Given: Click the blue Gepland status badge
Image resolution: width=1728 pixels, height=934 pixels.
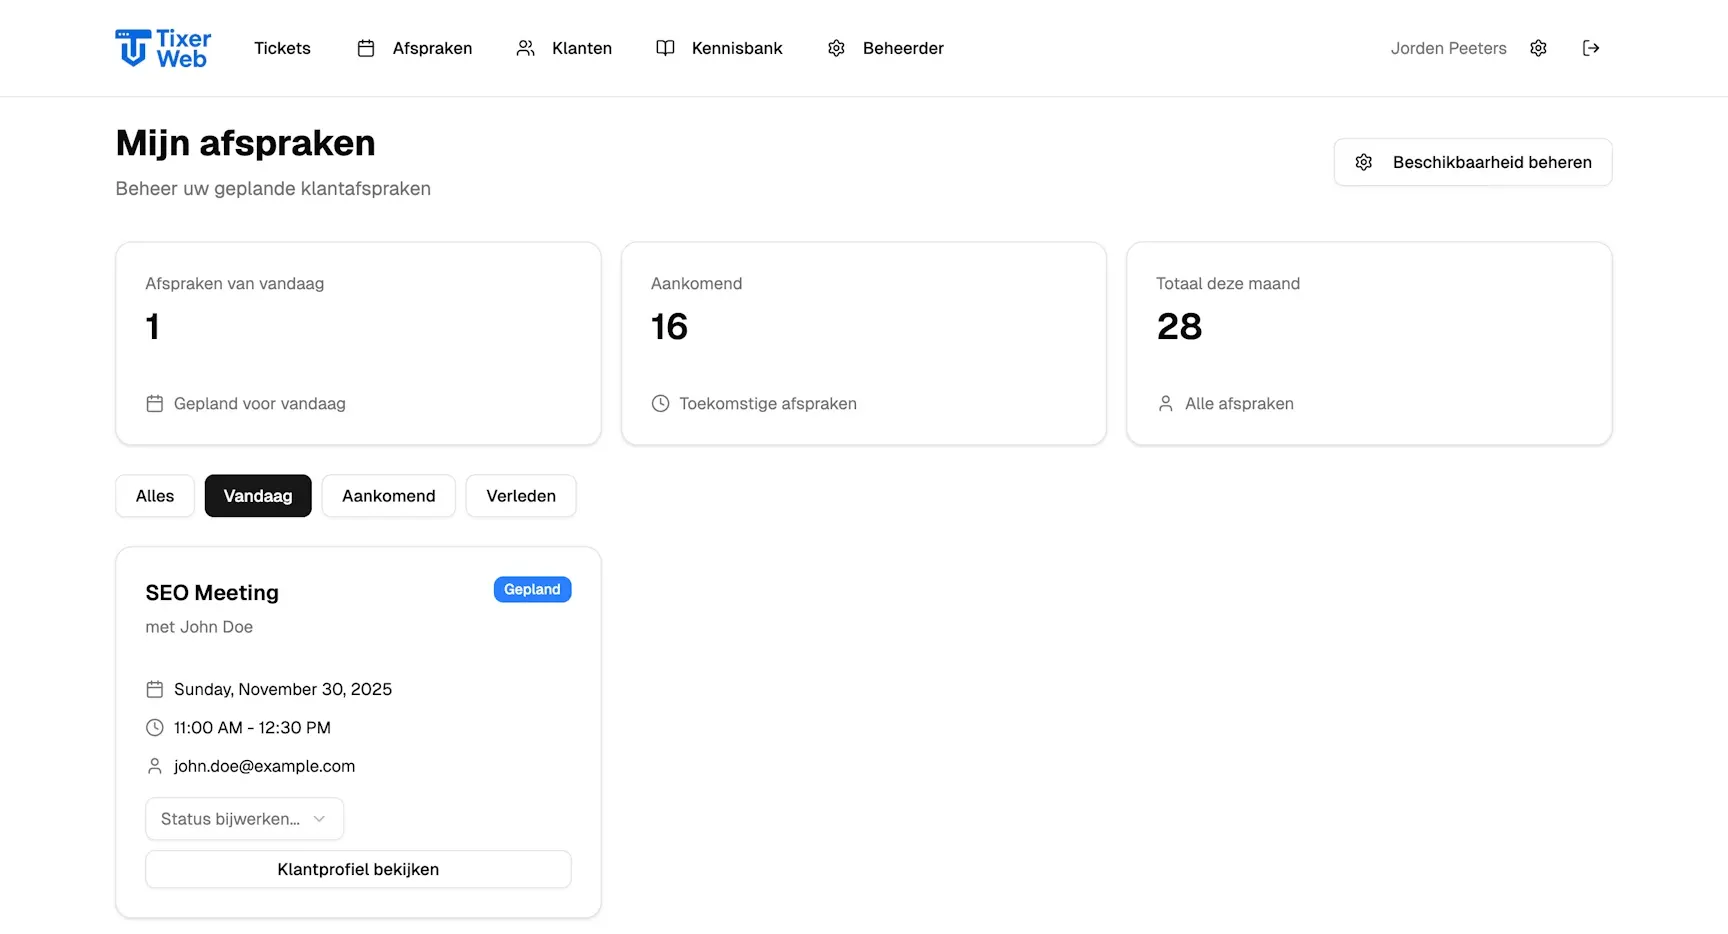Looking at the screenshot, I should (x=532, y=590).
